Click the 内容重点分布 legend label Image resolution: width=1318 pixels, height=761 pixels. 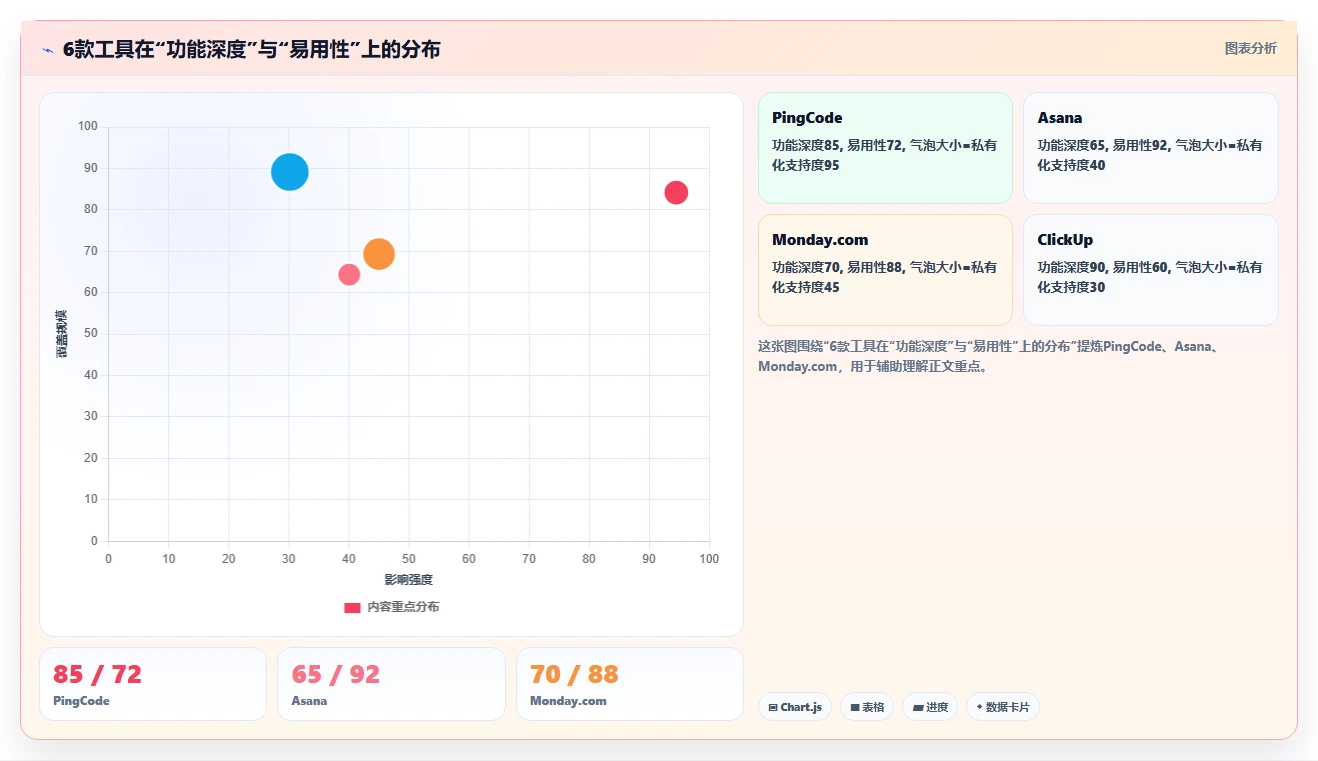pyautogui.click(x=403, y=607)
